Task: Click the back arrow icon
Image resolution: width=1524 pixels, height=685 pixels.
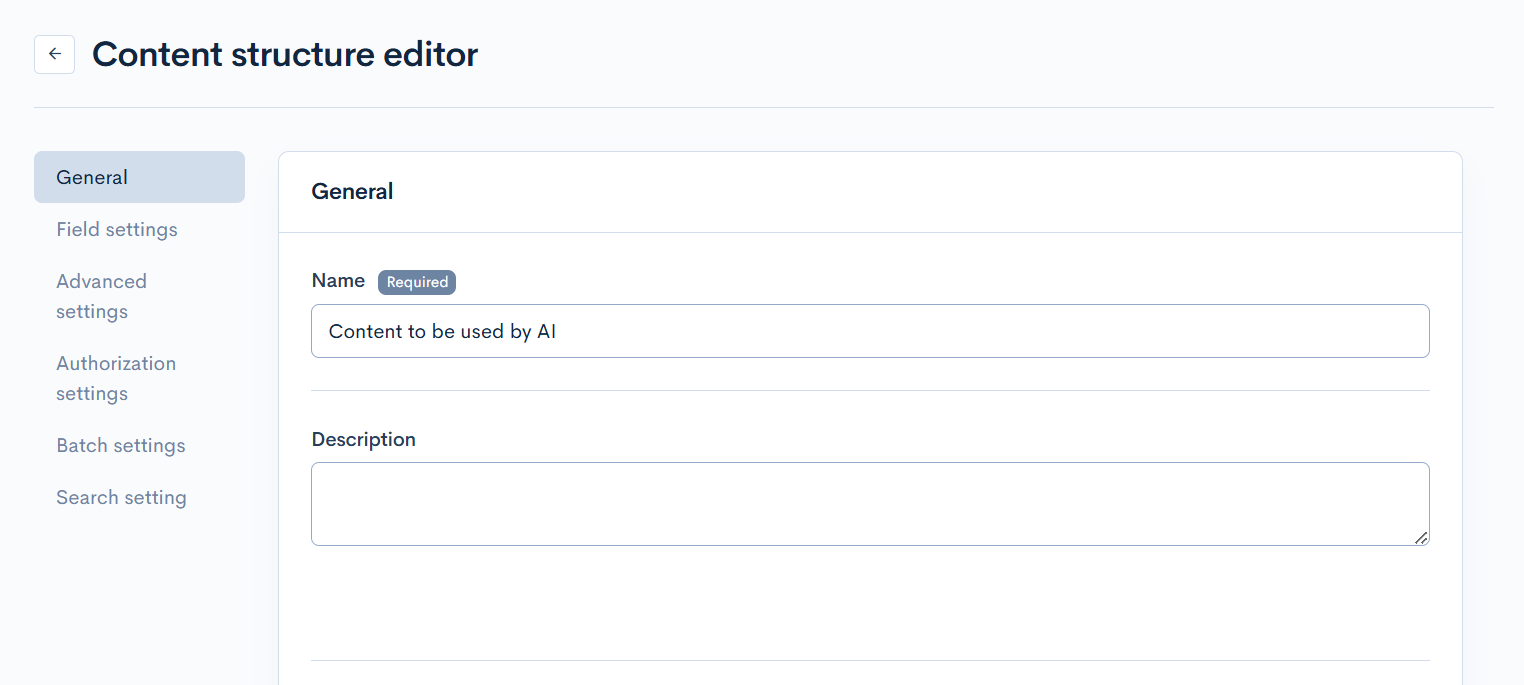Action: 54,54
